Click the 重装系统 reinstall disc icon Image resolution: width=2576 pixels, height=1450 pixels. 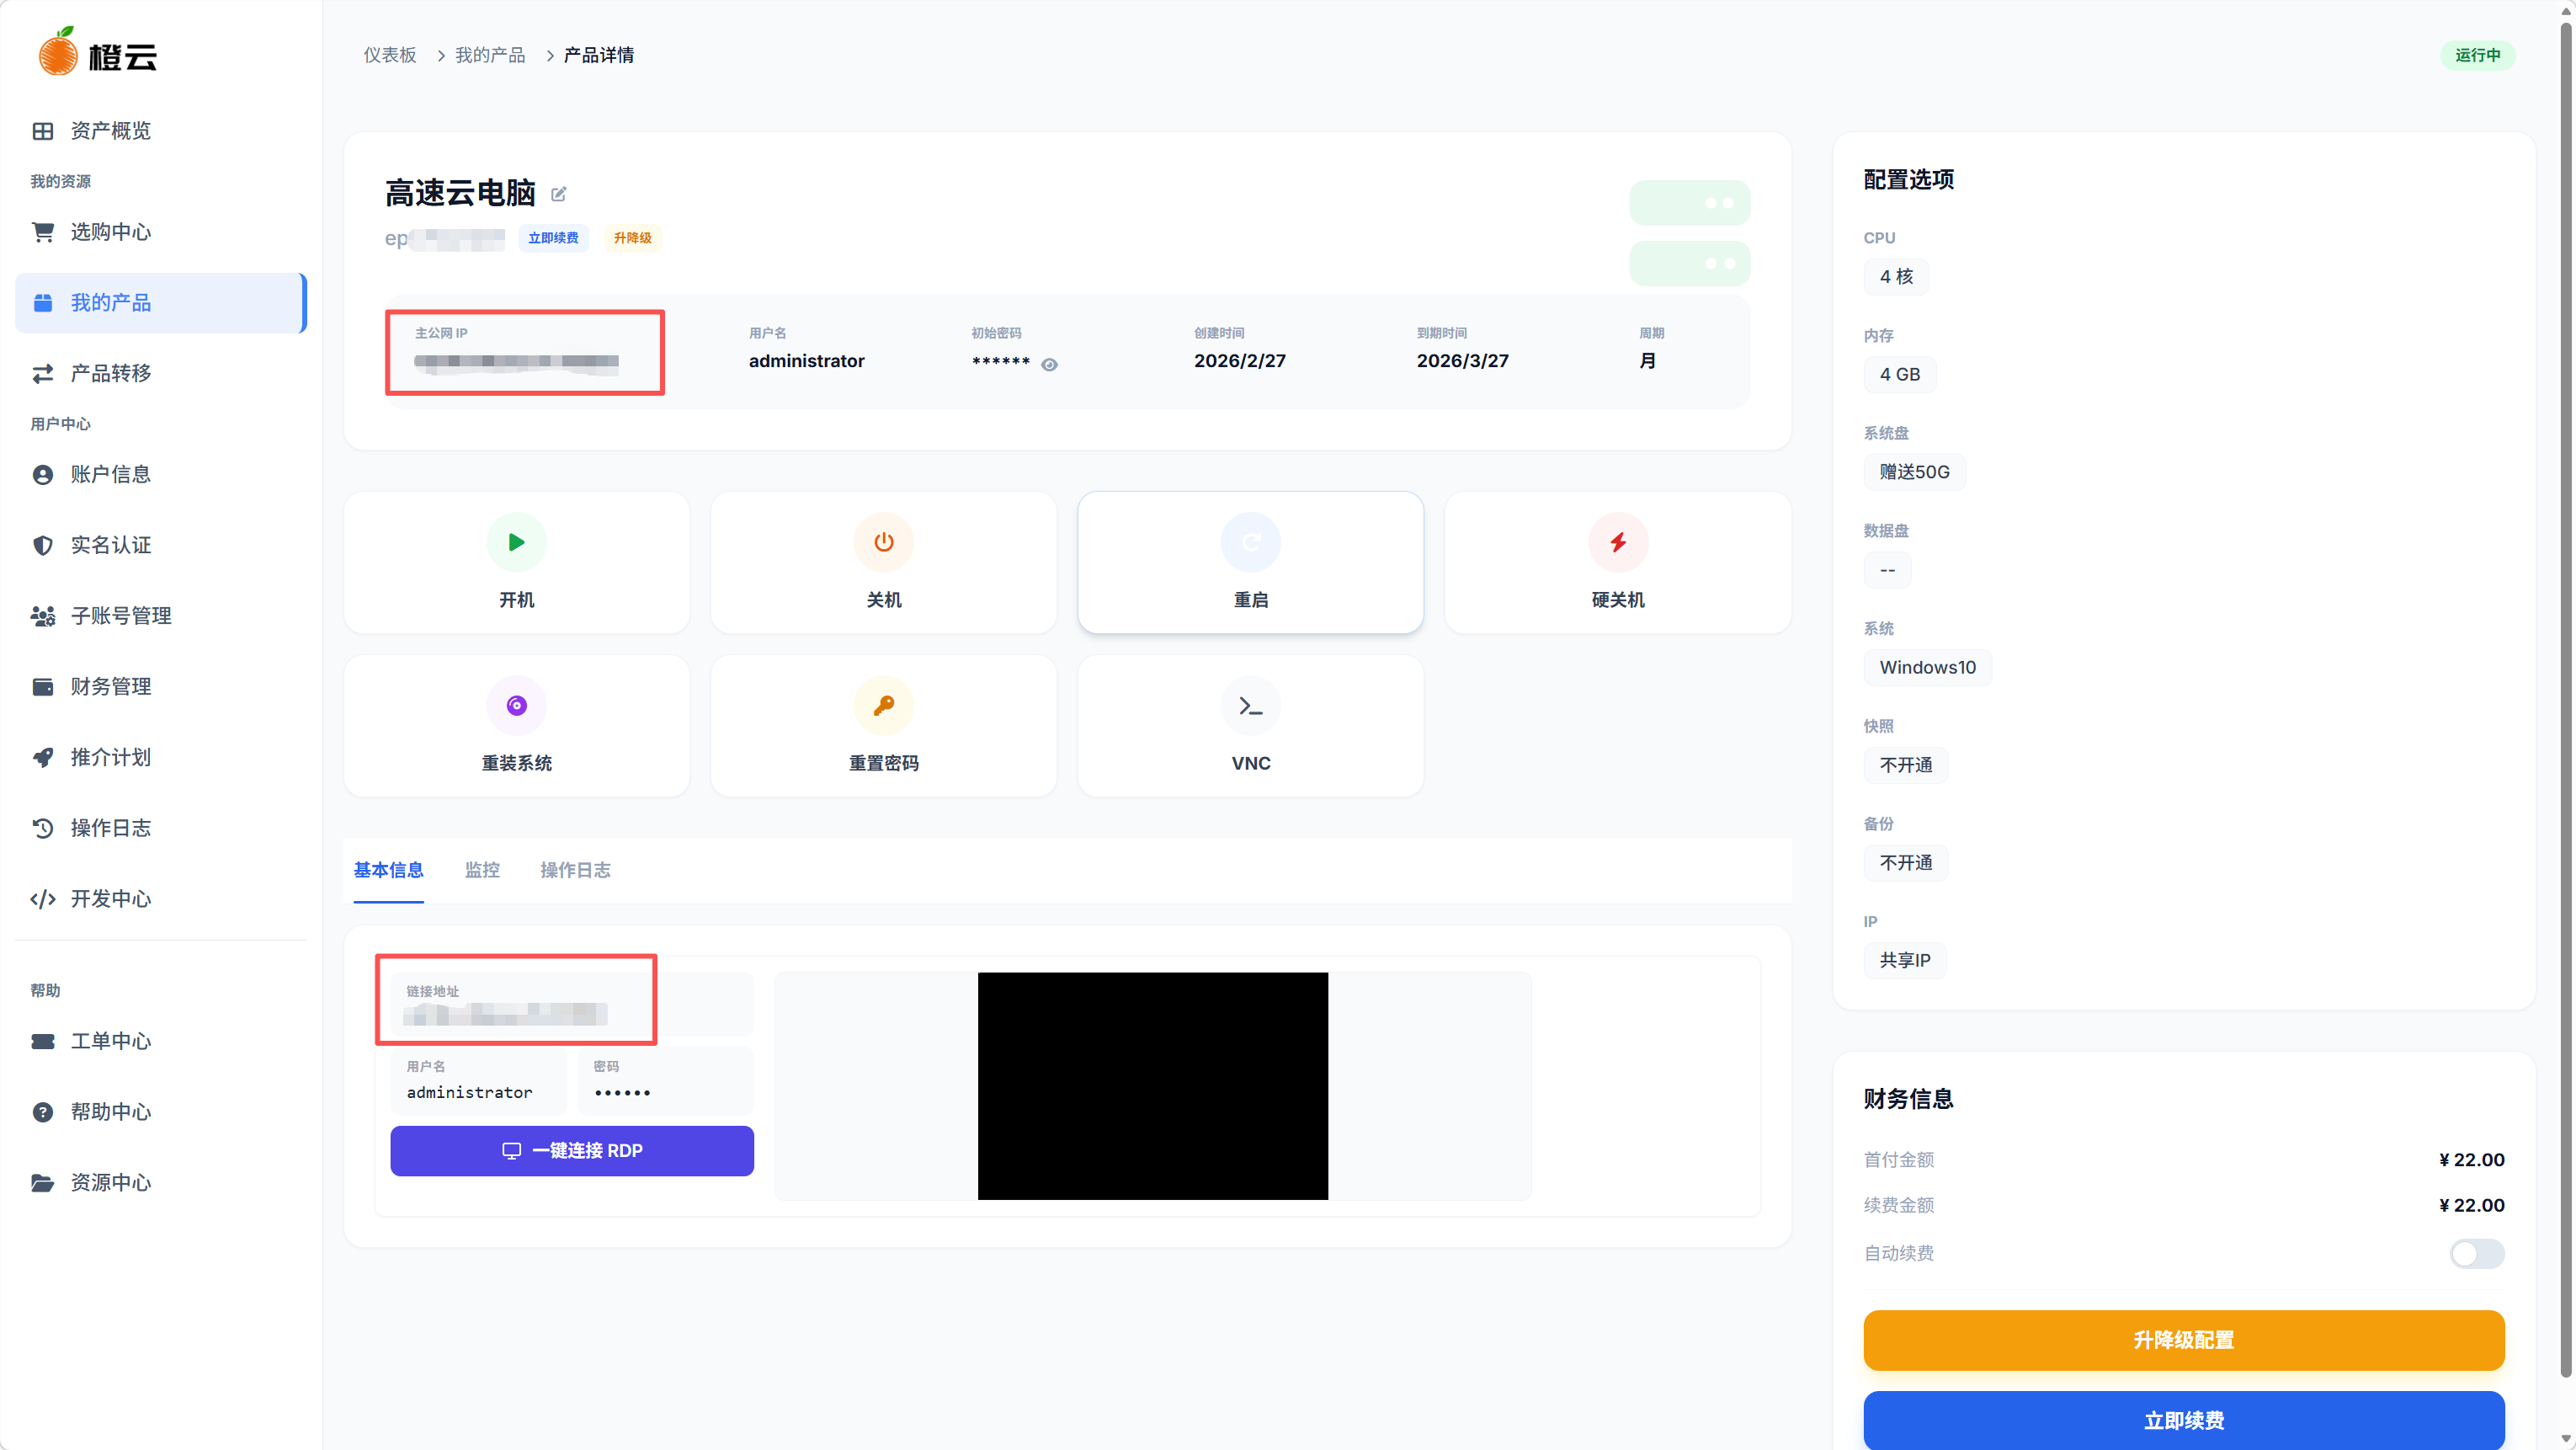[x=516, y=706]
